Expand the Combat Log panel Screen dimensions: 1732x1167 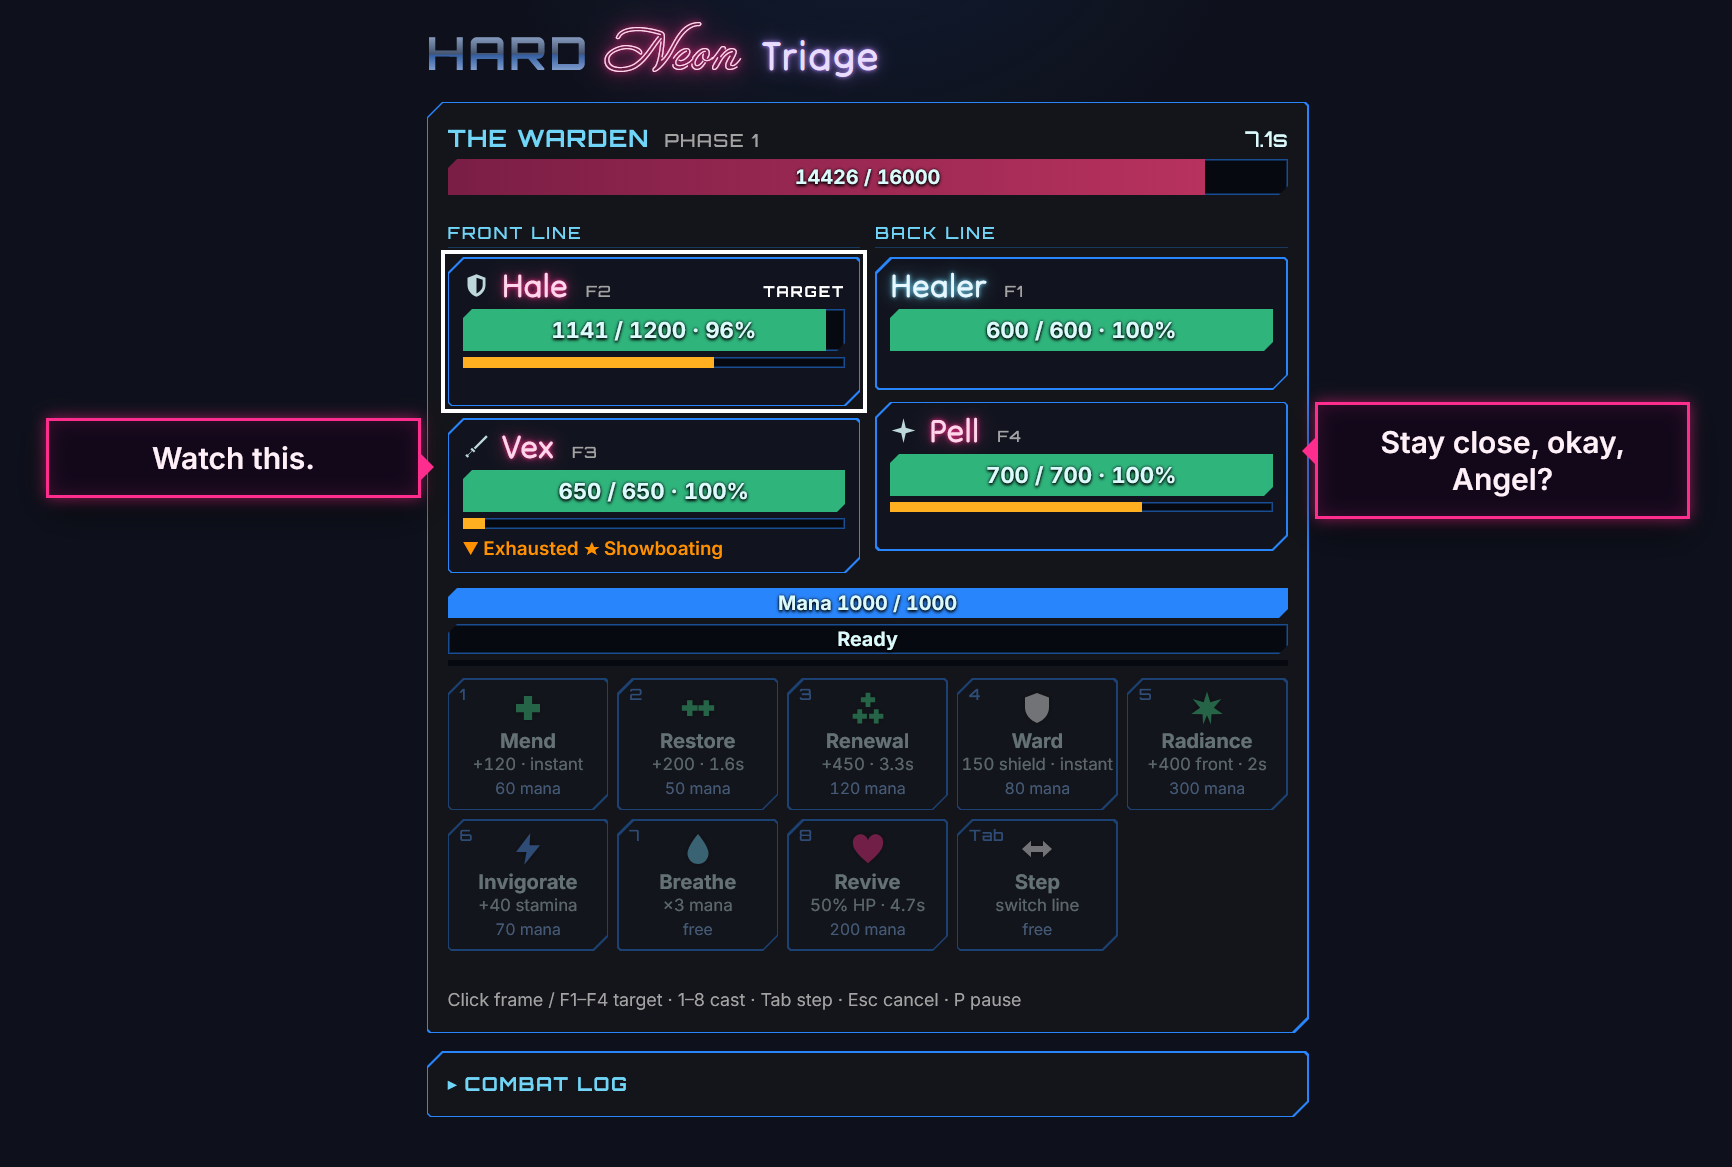[537, 1084]
